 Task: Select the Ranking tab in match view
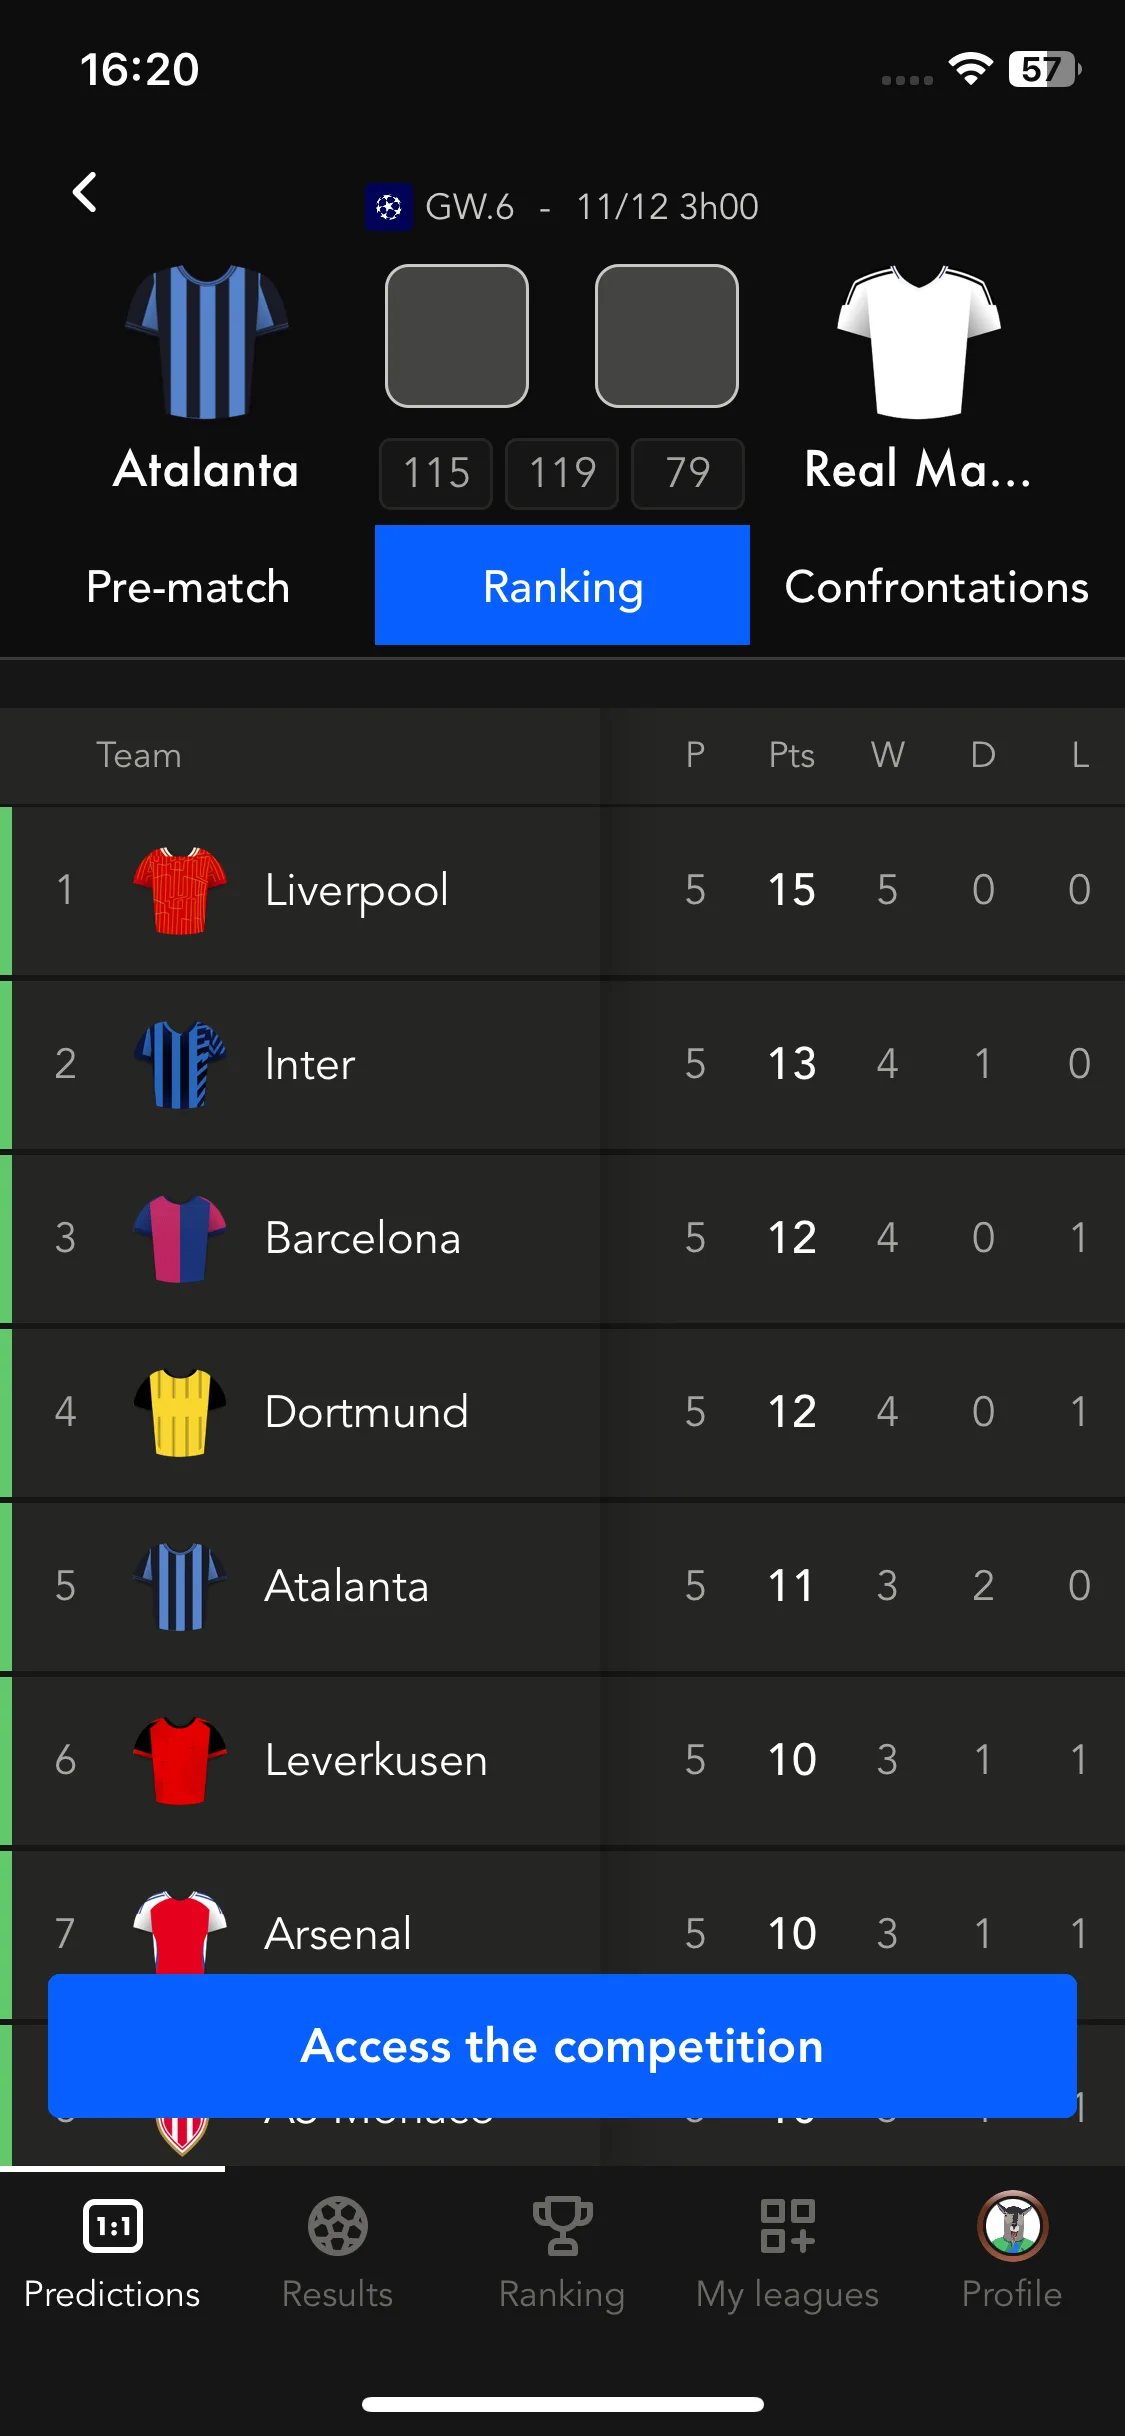point(562,586)
